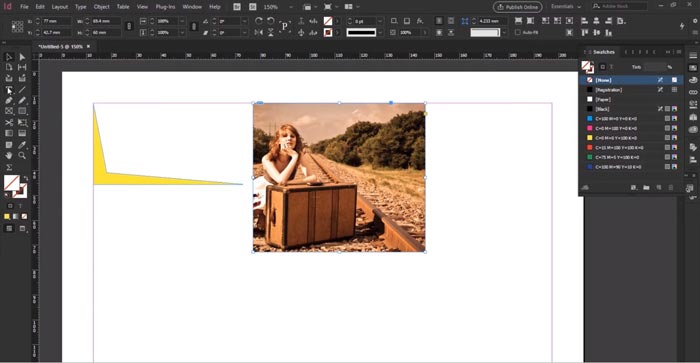Viewport: 700px width, 363px height.
Task: Toggle constrain proportions for width and height
Action: click(129, 27)
